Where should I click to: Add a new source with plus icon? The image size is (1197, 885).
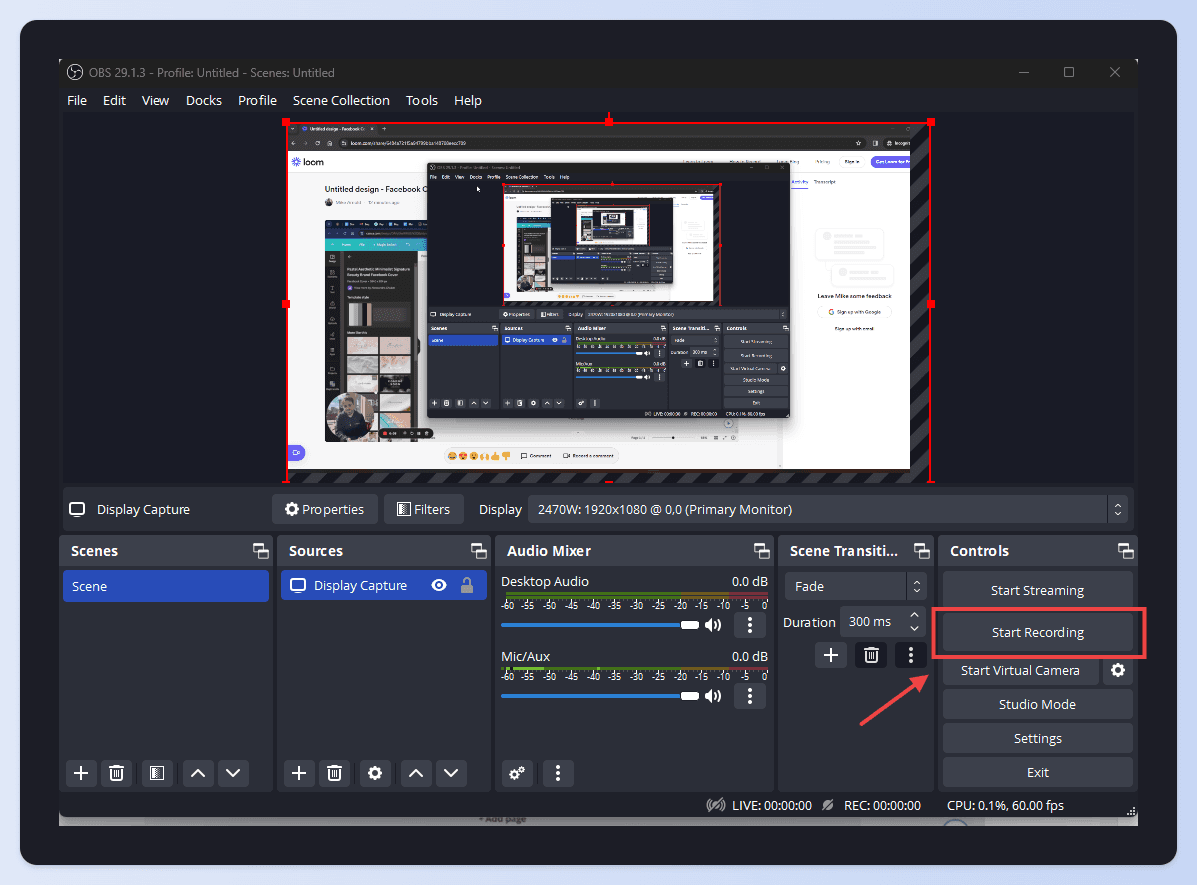[299, 773]
